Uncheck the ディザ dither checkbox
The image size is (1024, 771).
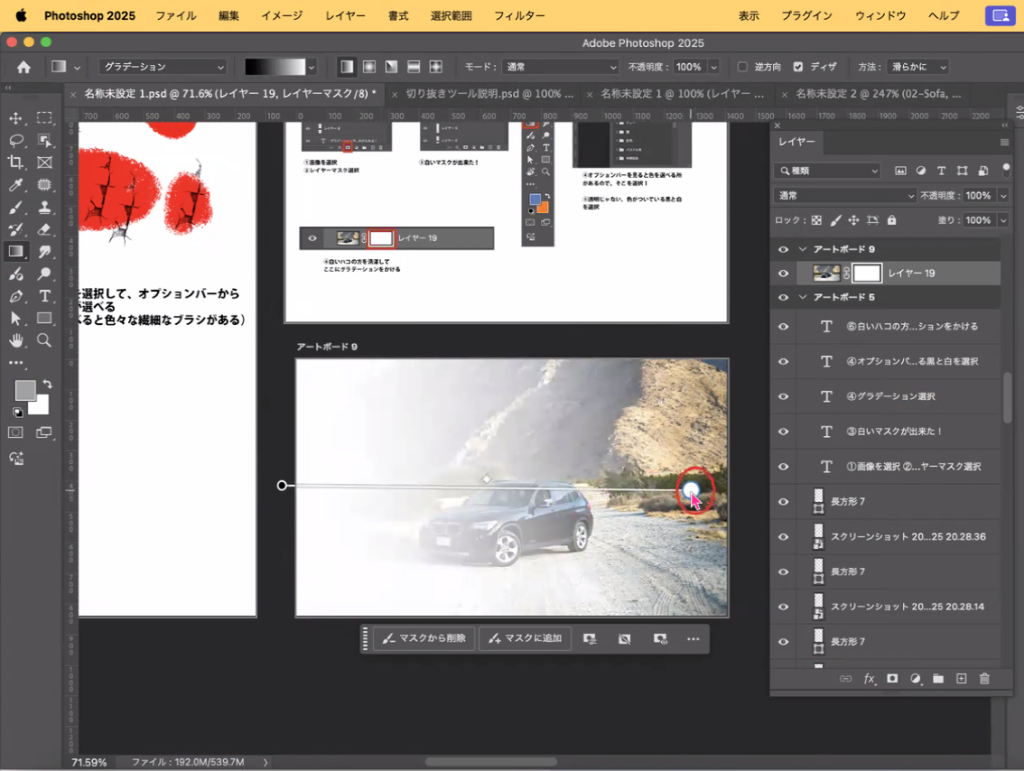pyautogui.click(x=798, y=67)
